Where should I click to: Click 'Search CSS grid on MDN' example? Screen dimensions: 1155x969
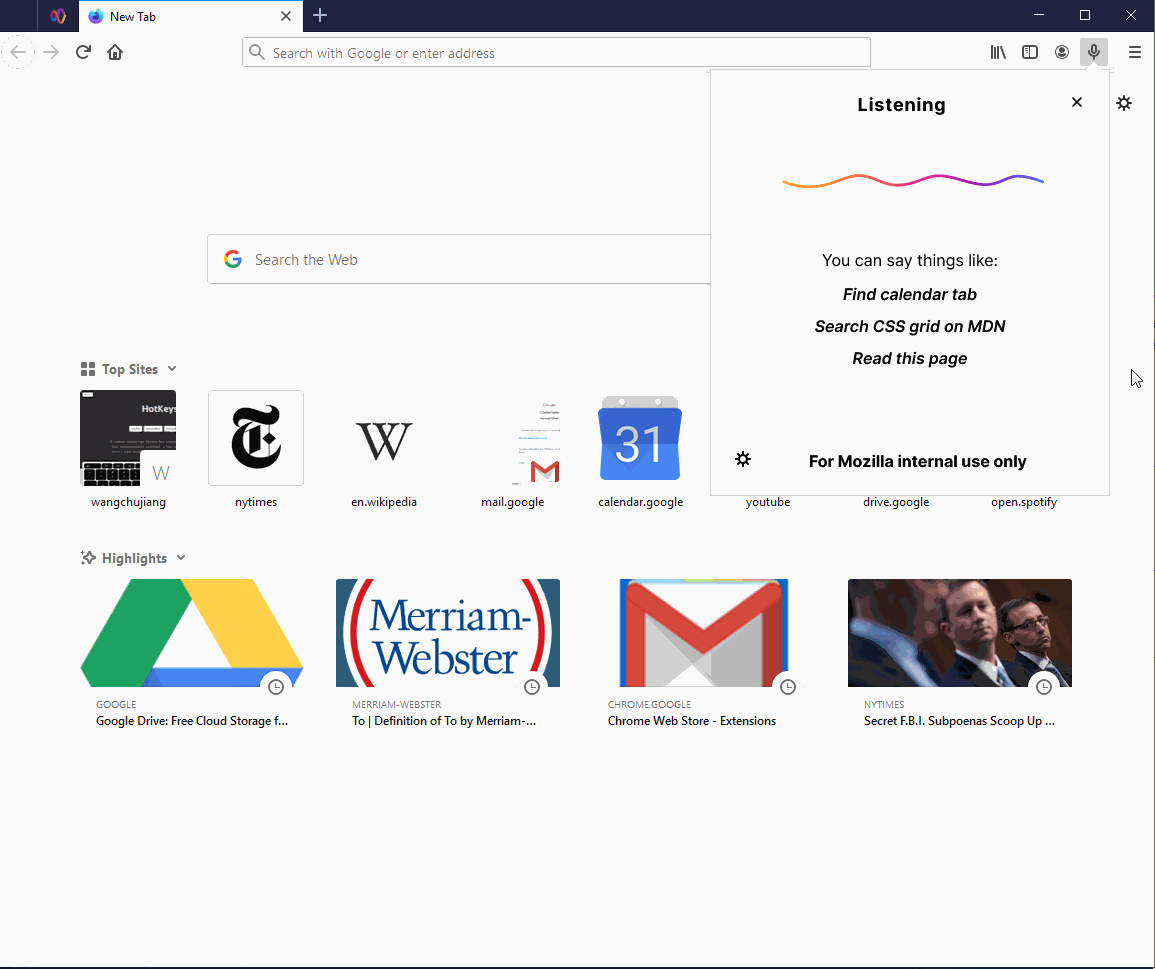[x=910, y=326]
